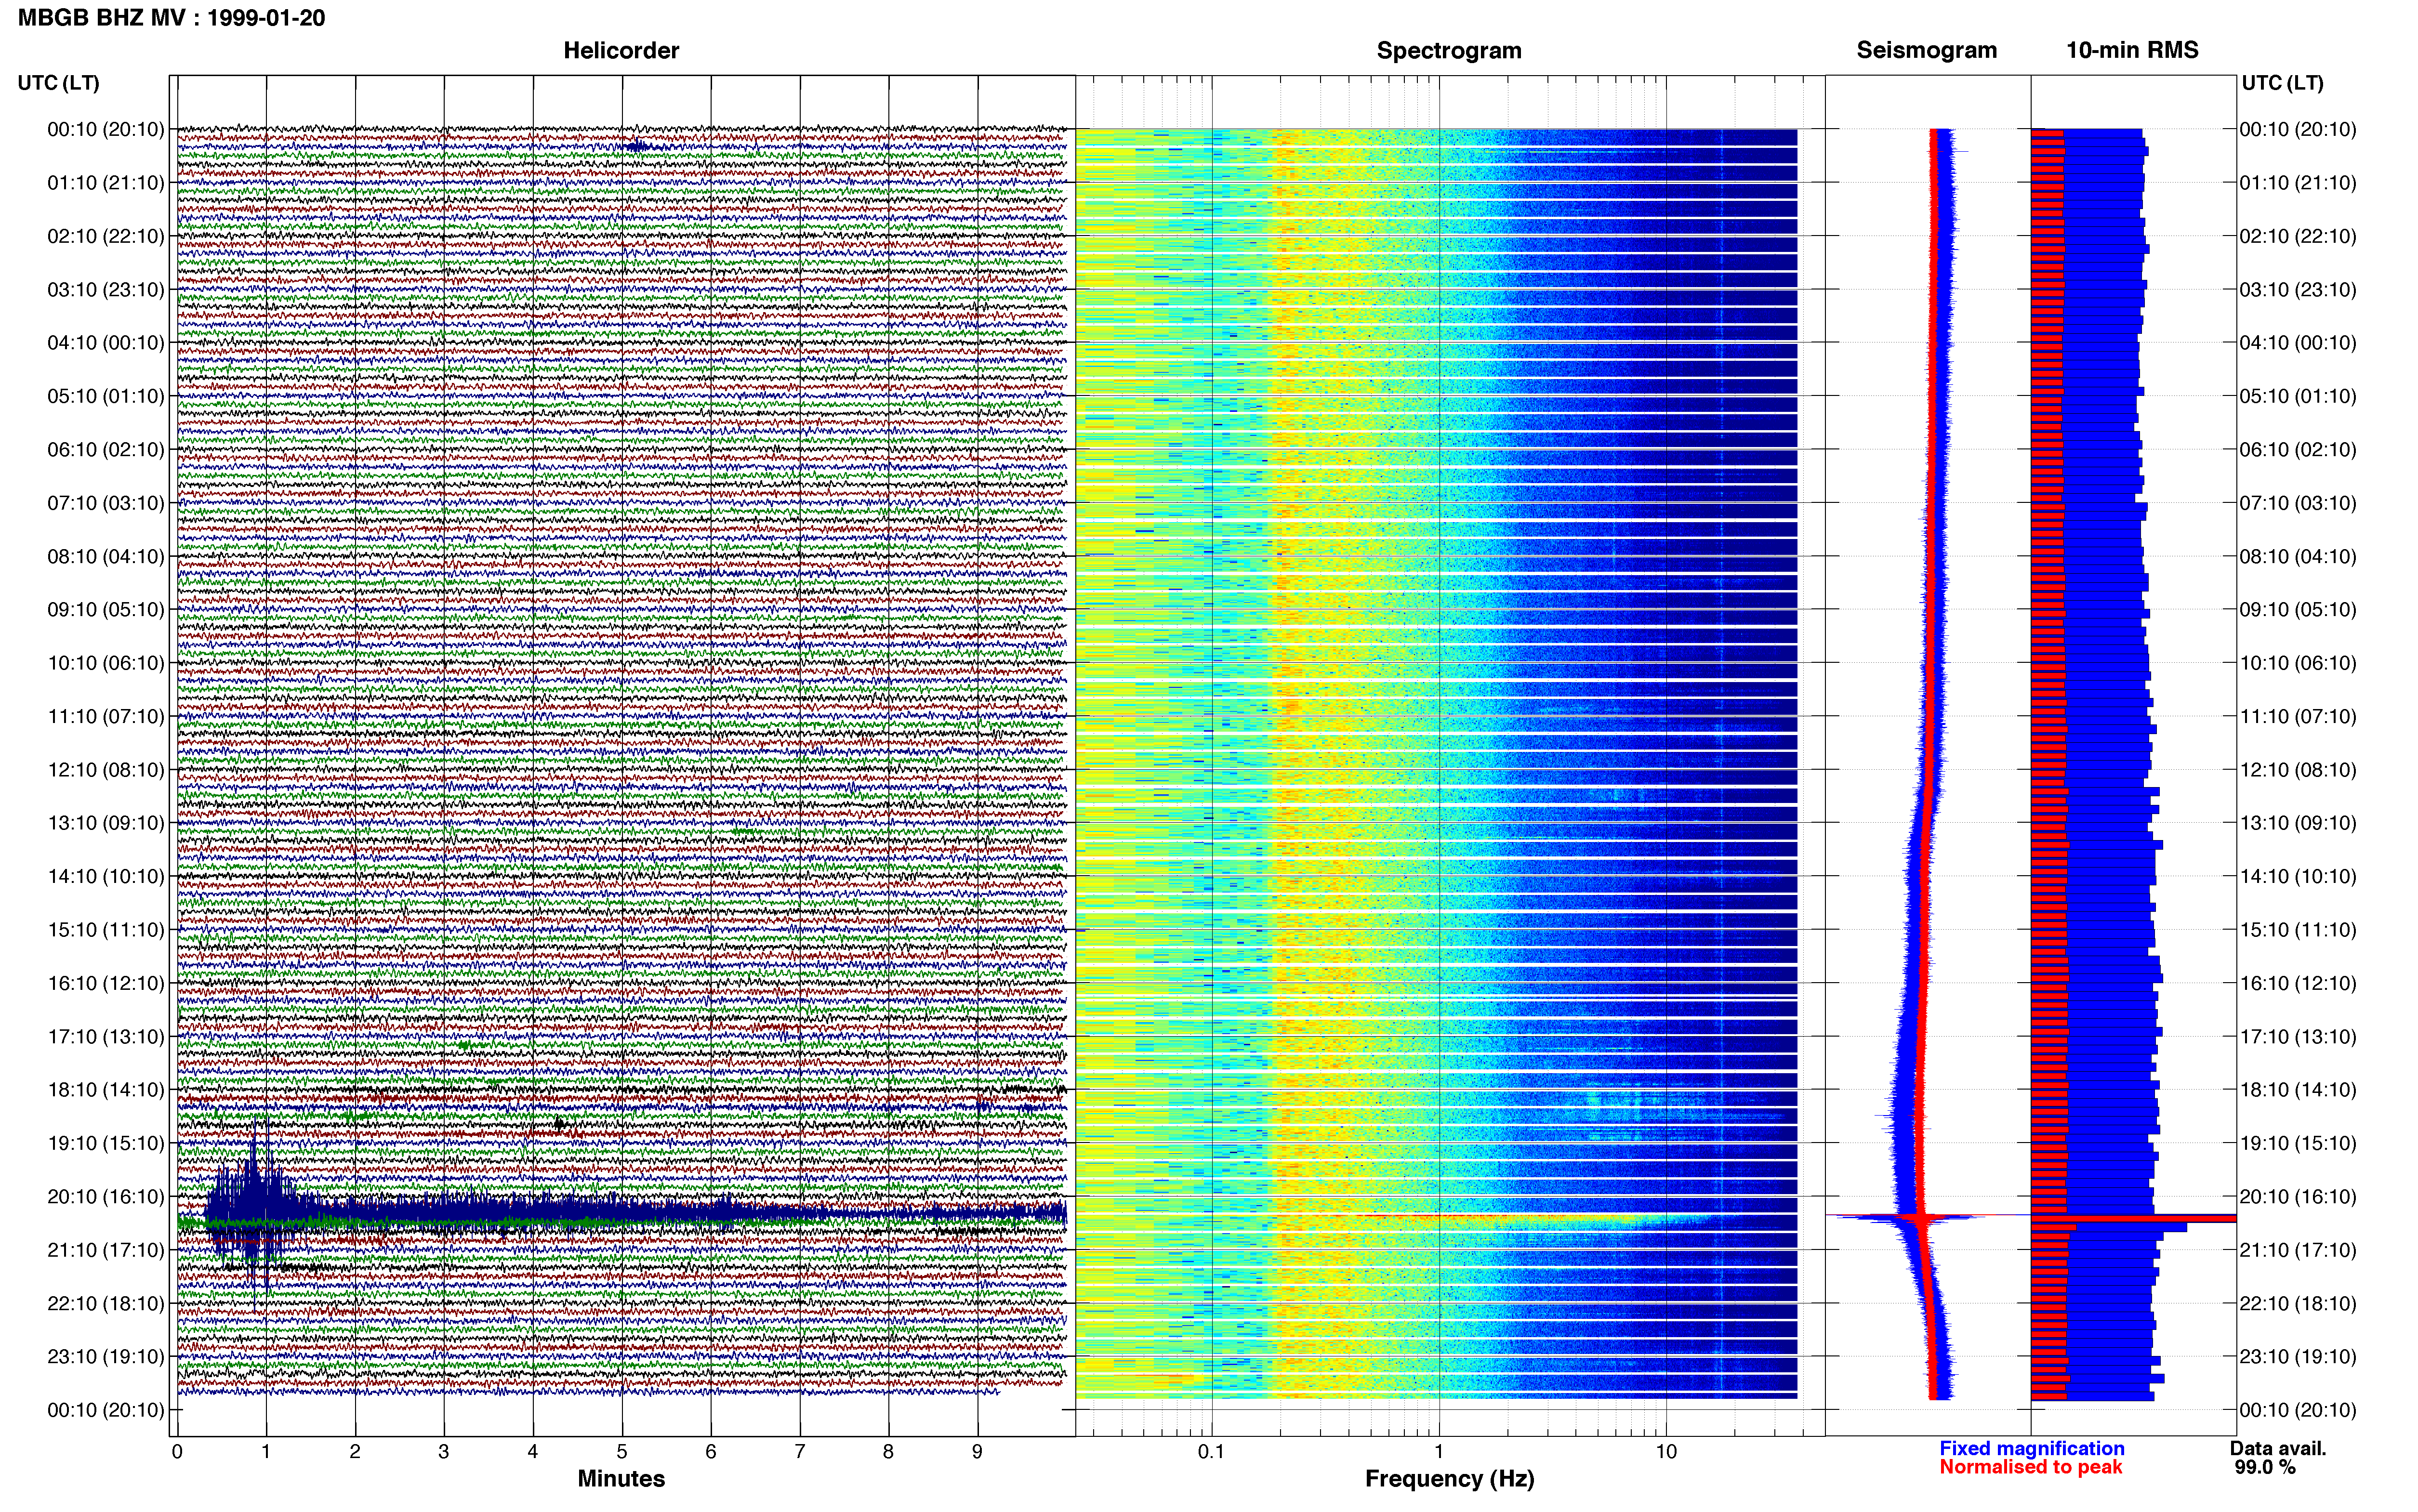Click '16:10 (12:10)' label on helicorder time axis
This screenshot has width=2418, height=1512.
(x=106, y=983)
